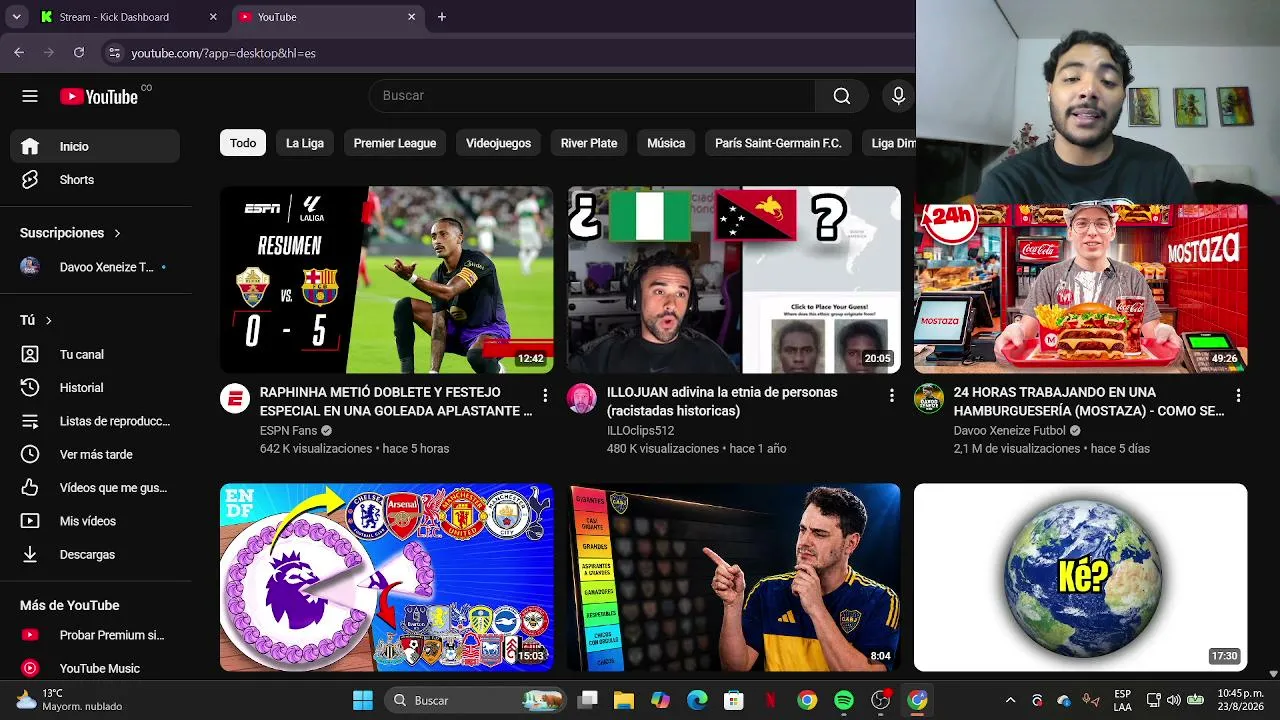Play the Earth "Ké?" video thumbnail

point(1080,577)
